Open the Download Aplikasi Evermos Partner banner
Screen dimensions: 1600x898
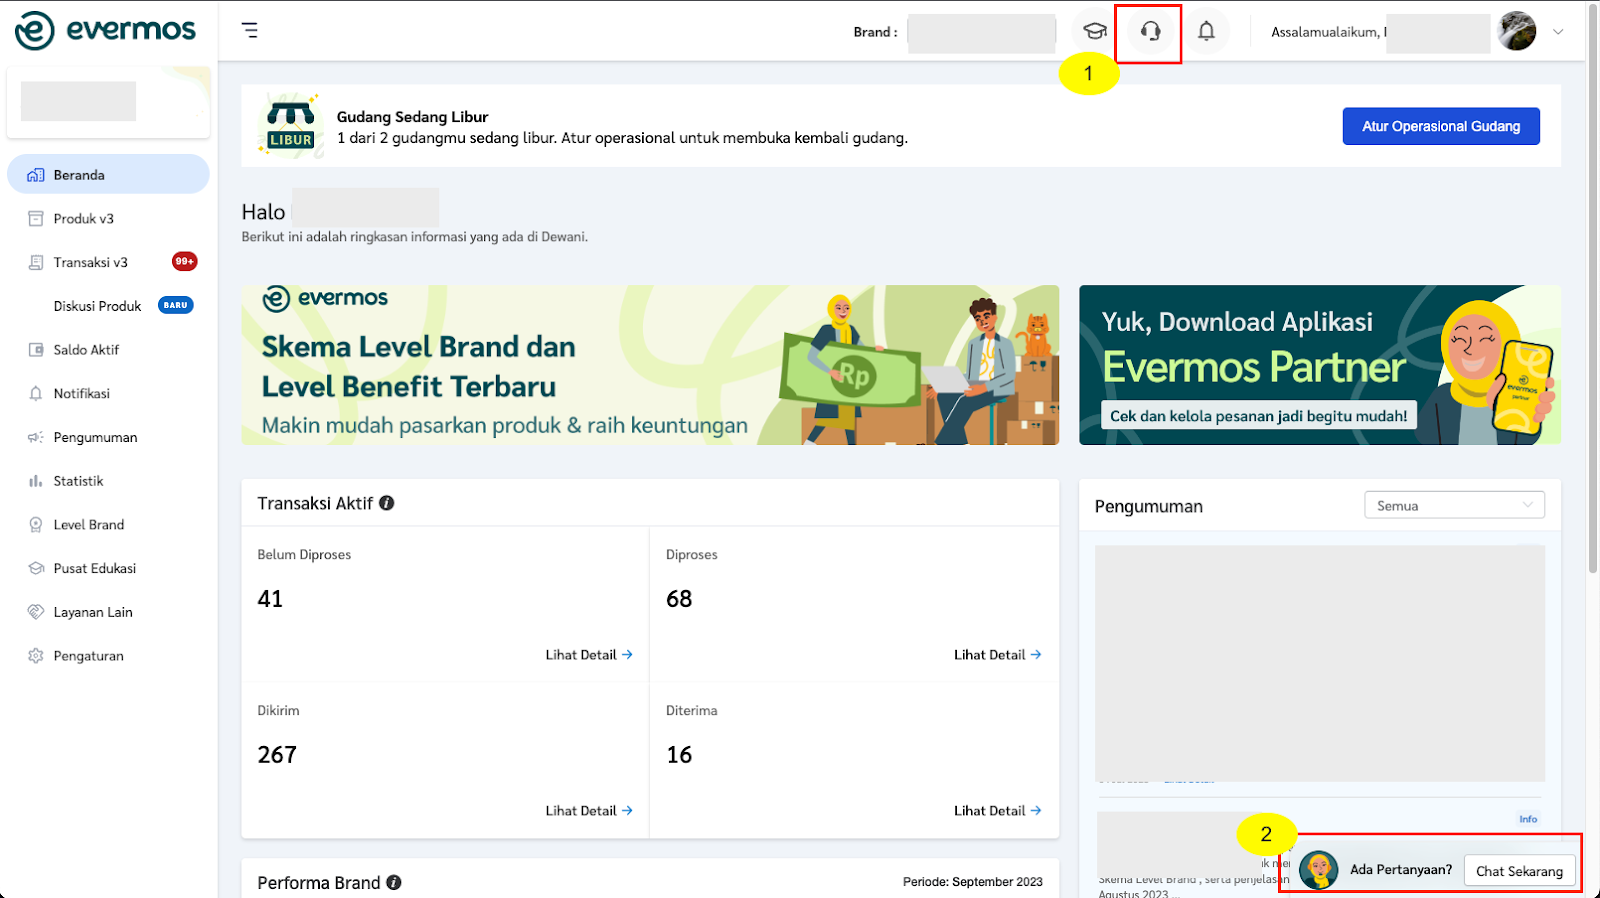[x=1320, y=365]
